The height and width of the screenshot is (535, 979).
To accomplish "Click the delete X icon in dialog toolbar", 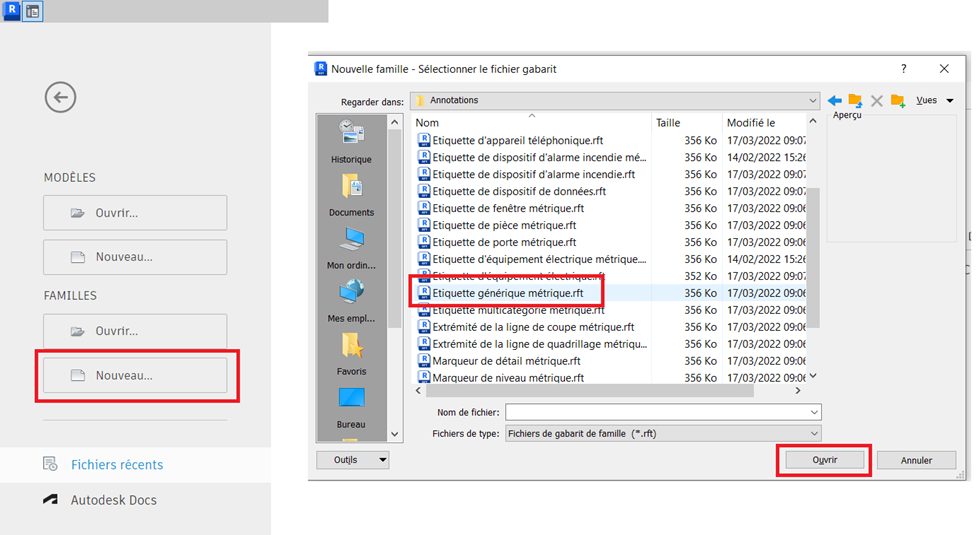I will (x=877, y=101).
